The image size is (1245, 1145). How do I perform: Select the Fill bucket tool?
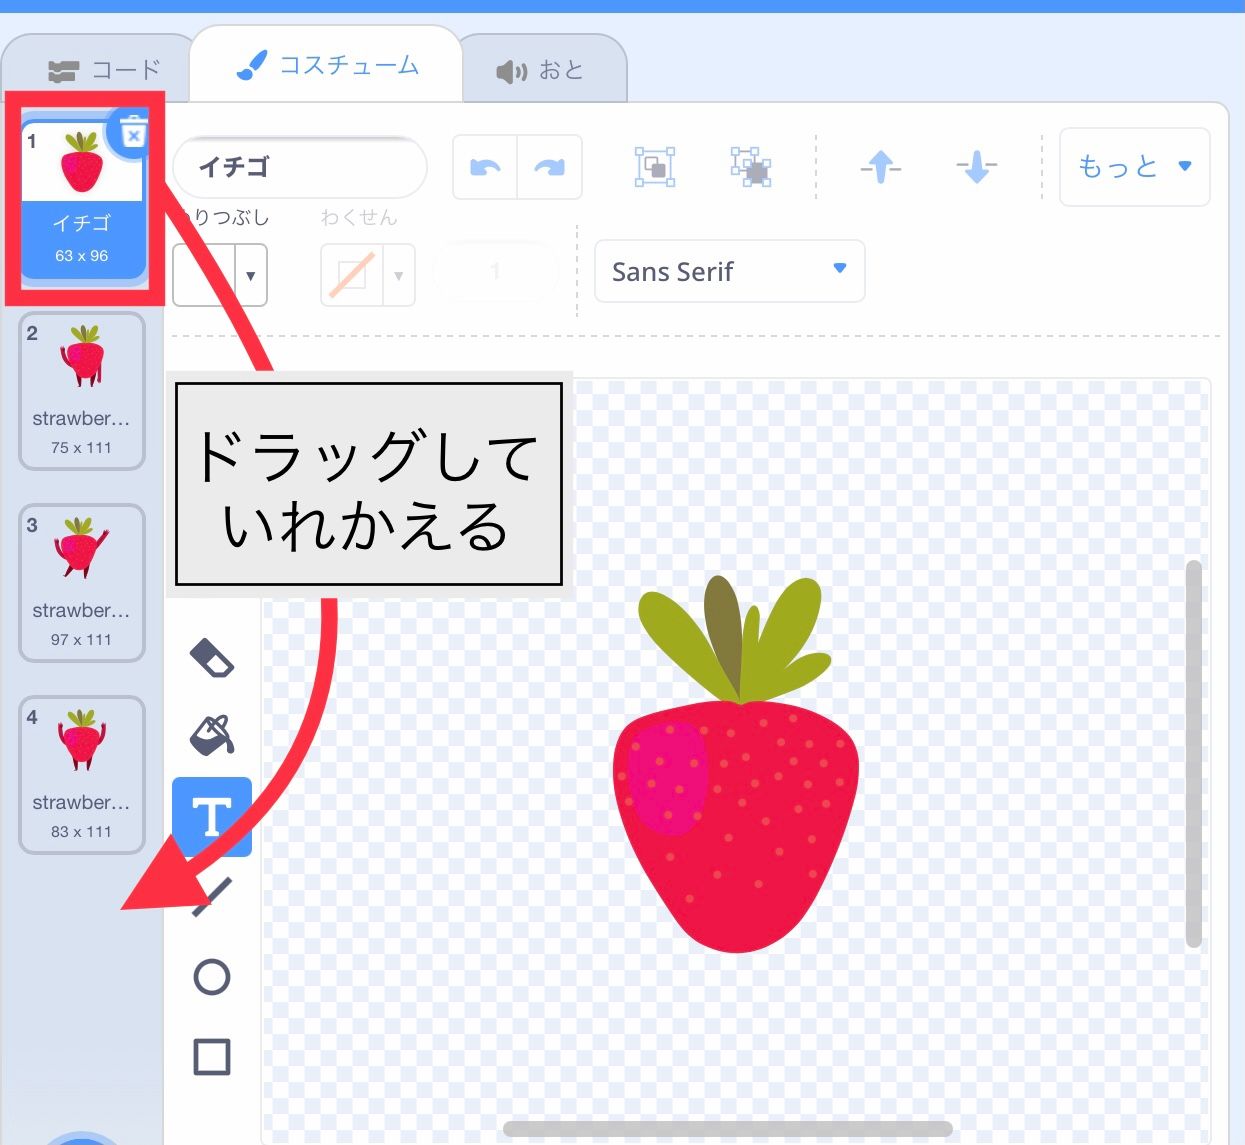tap(212, 737)
